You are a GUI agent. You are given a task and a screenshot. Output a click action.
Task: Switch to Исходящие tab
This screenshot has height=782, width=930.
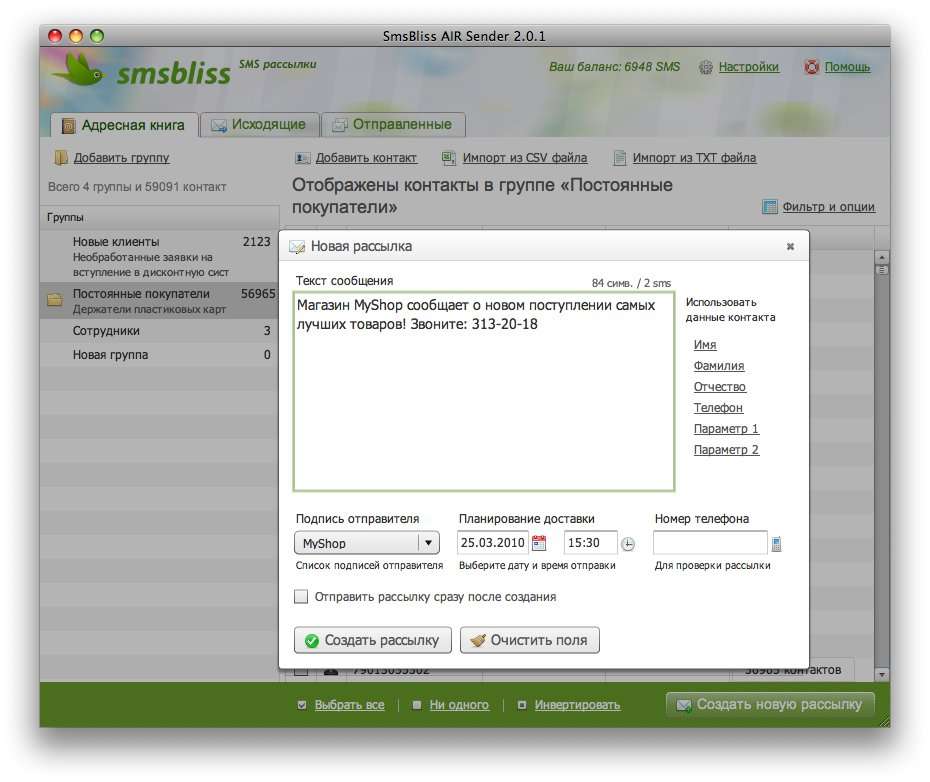click(x=259, y=125)
